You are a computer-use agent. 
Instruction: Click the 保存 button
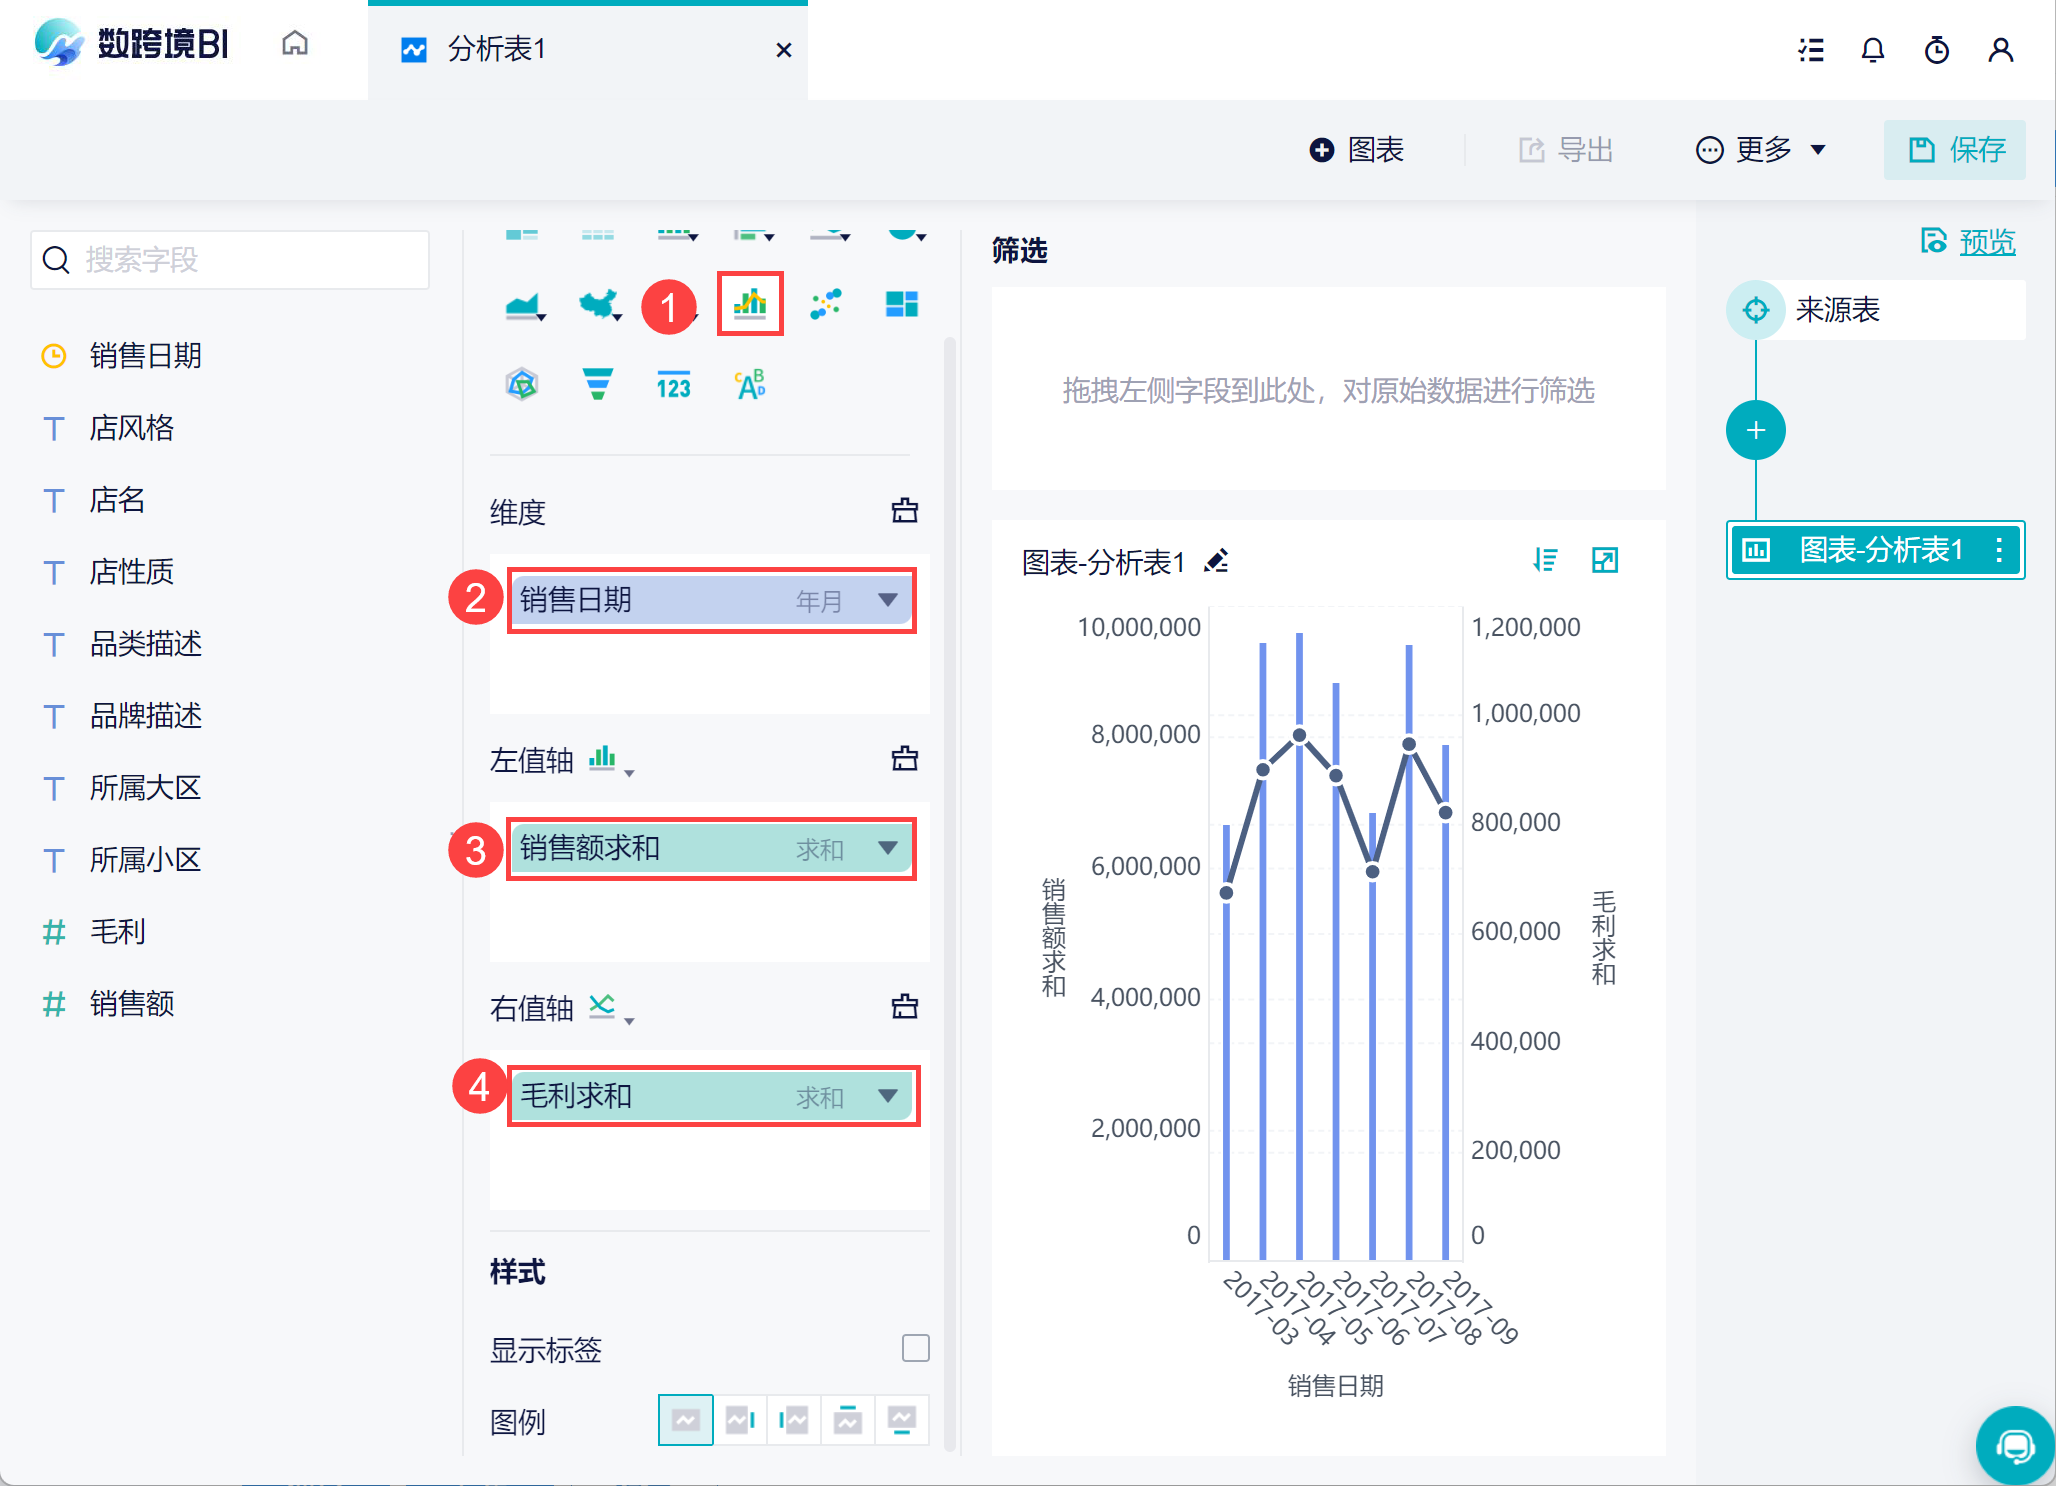tap(1955, 150)
